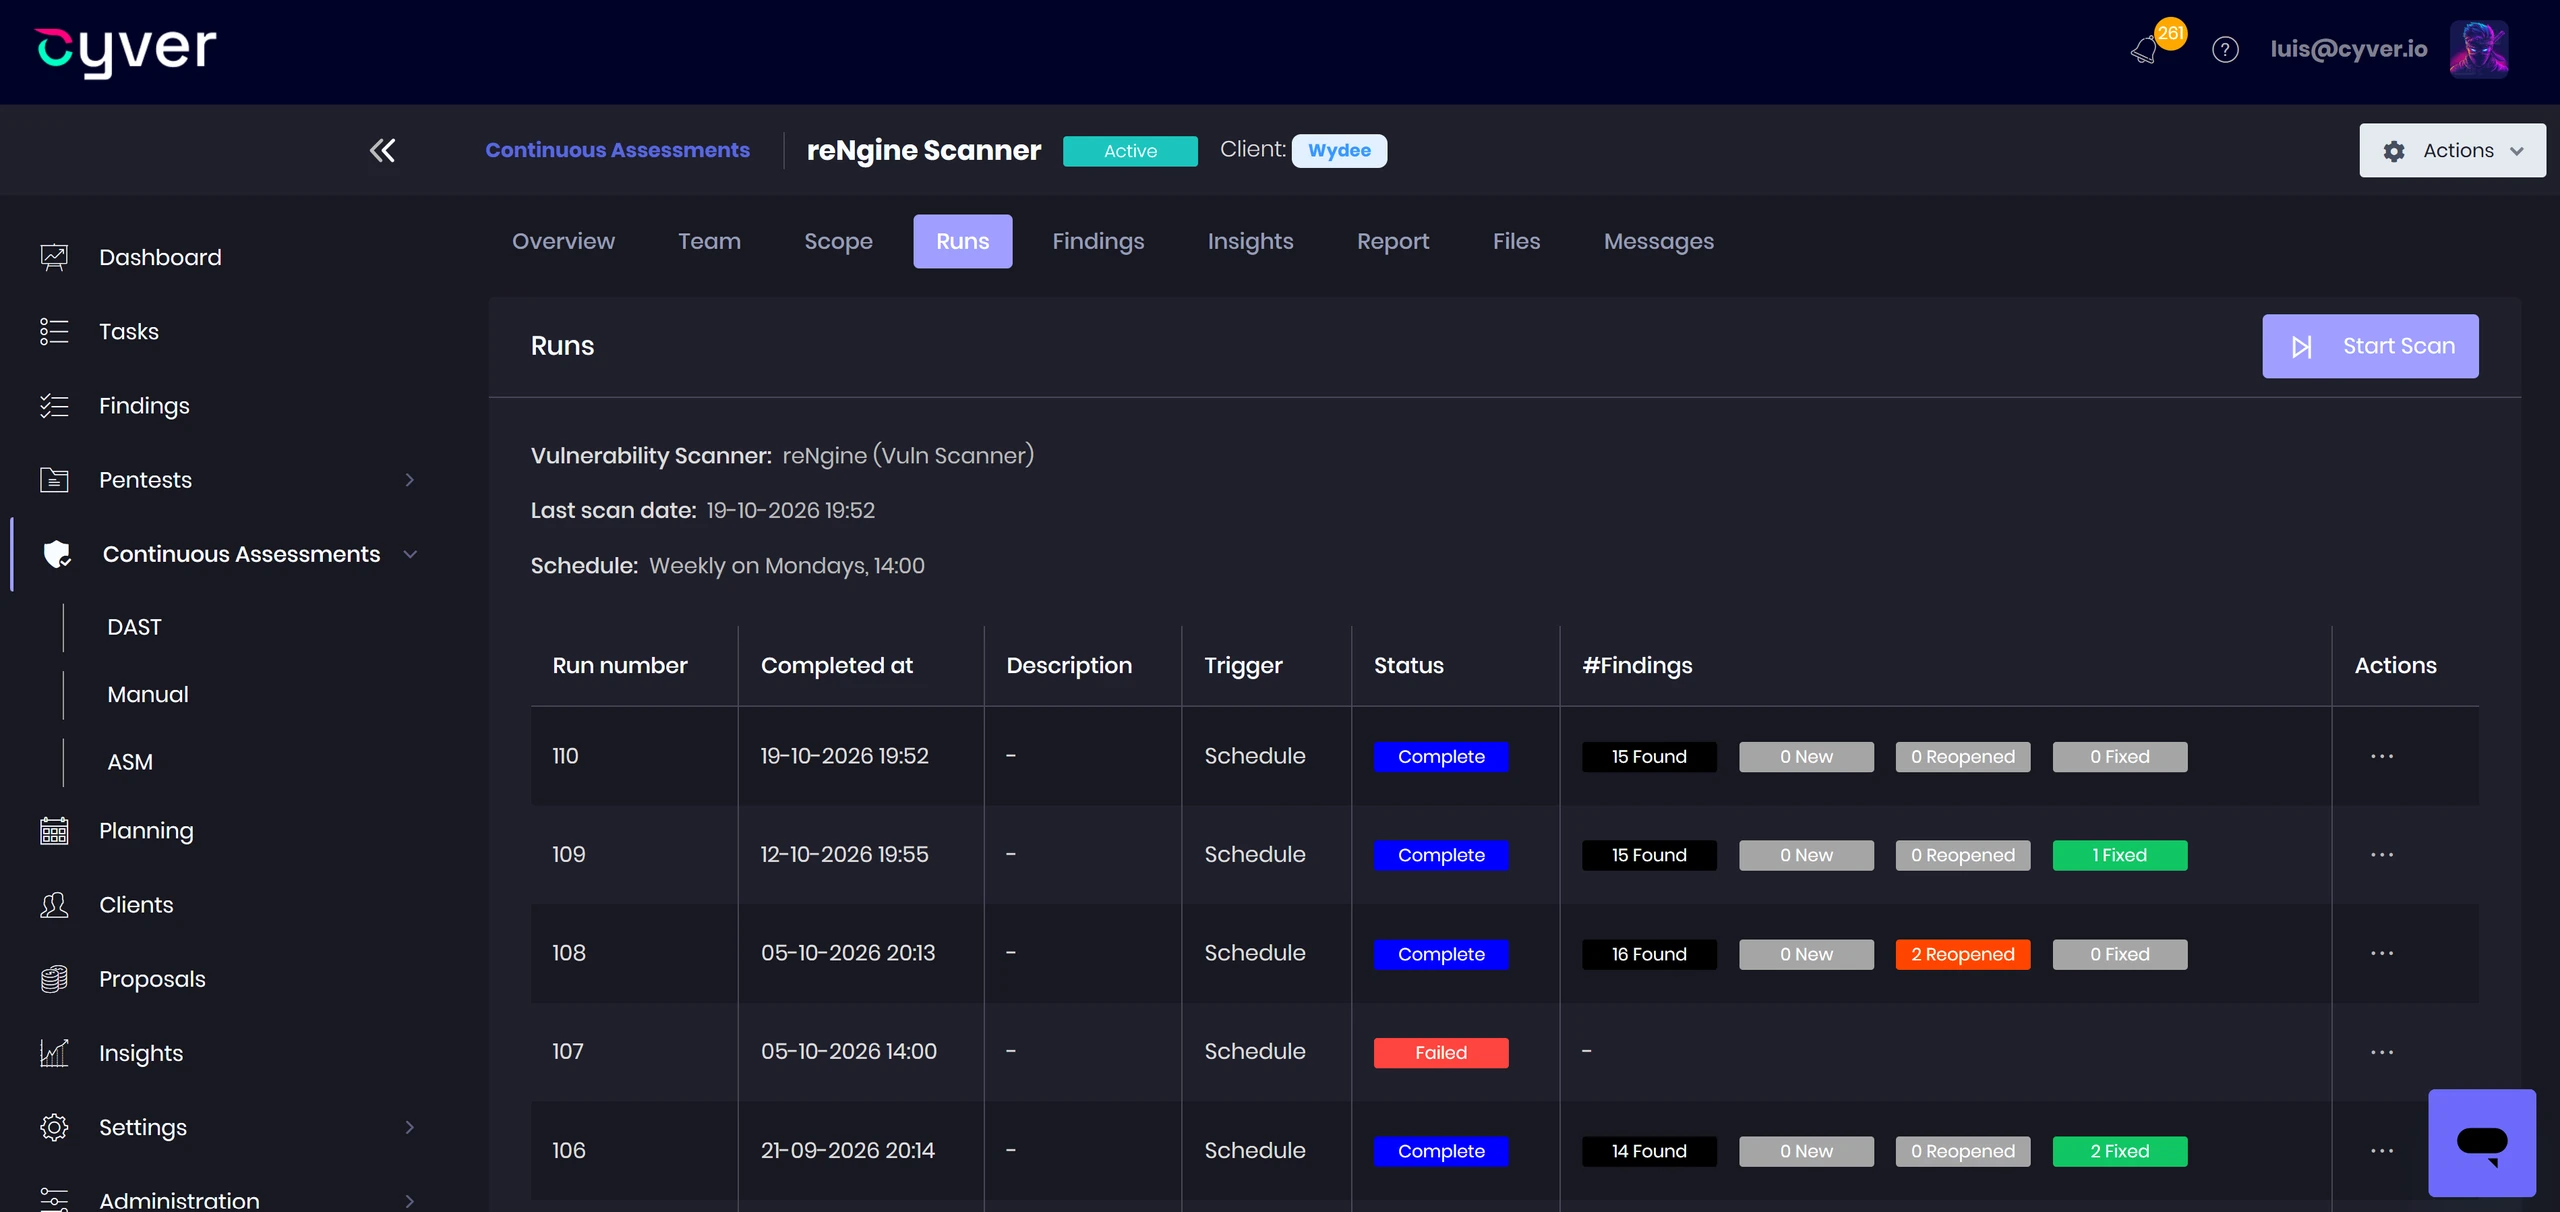Click the 16 Found badge in run 108

(1649, 954)
